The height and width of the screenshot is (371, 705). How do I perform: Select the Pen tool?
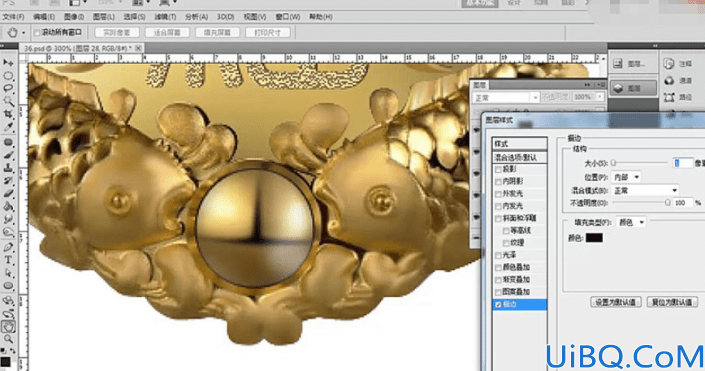click(x=8, y=247)
